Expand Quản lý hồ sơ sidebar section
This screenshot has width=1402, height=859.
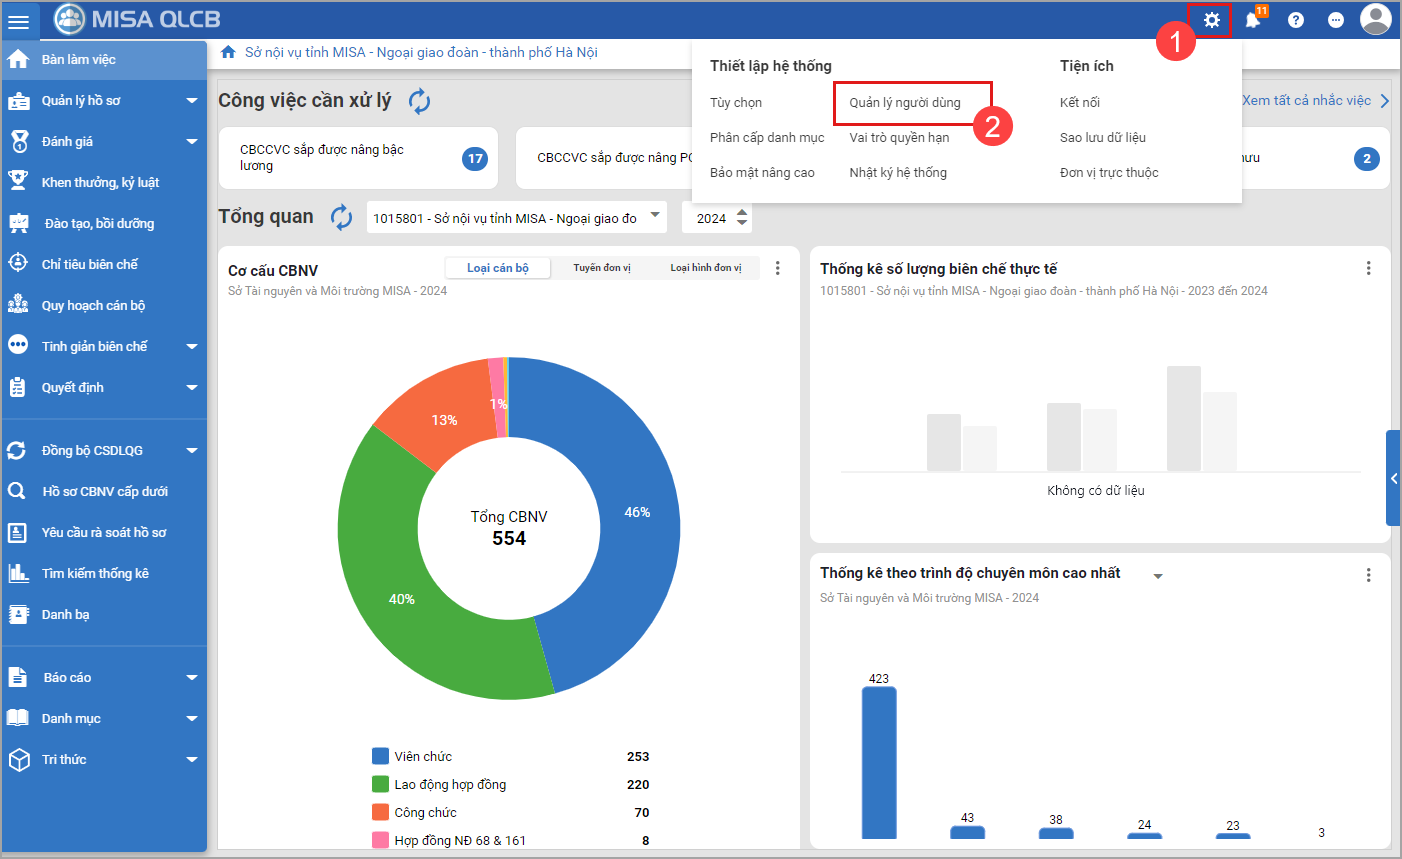point(191,101)
